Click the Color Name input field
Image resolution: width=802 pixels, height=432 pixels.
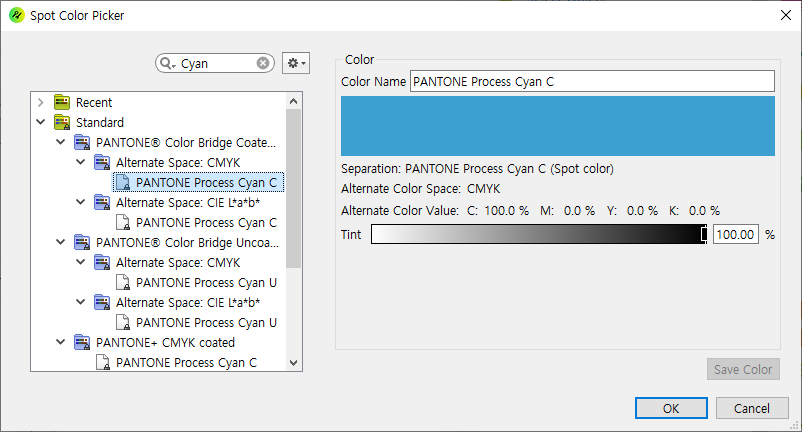(592, 81)
